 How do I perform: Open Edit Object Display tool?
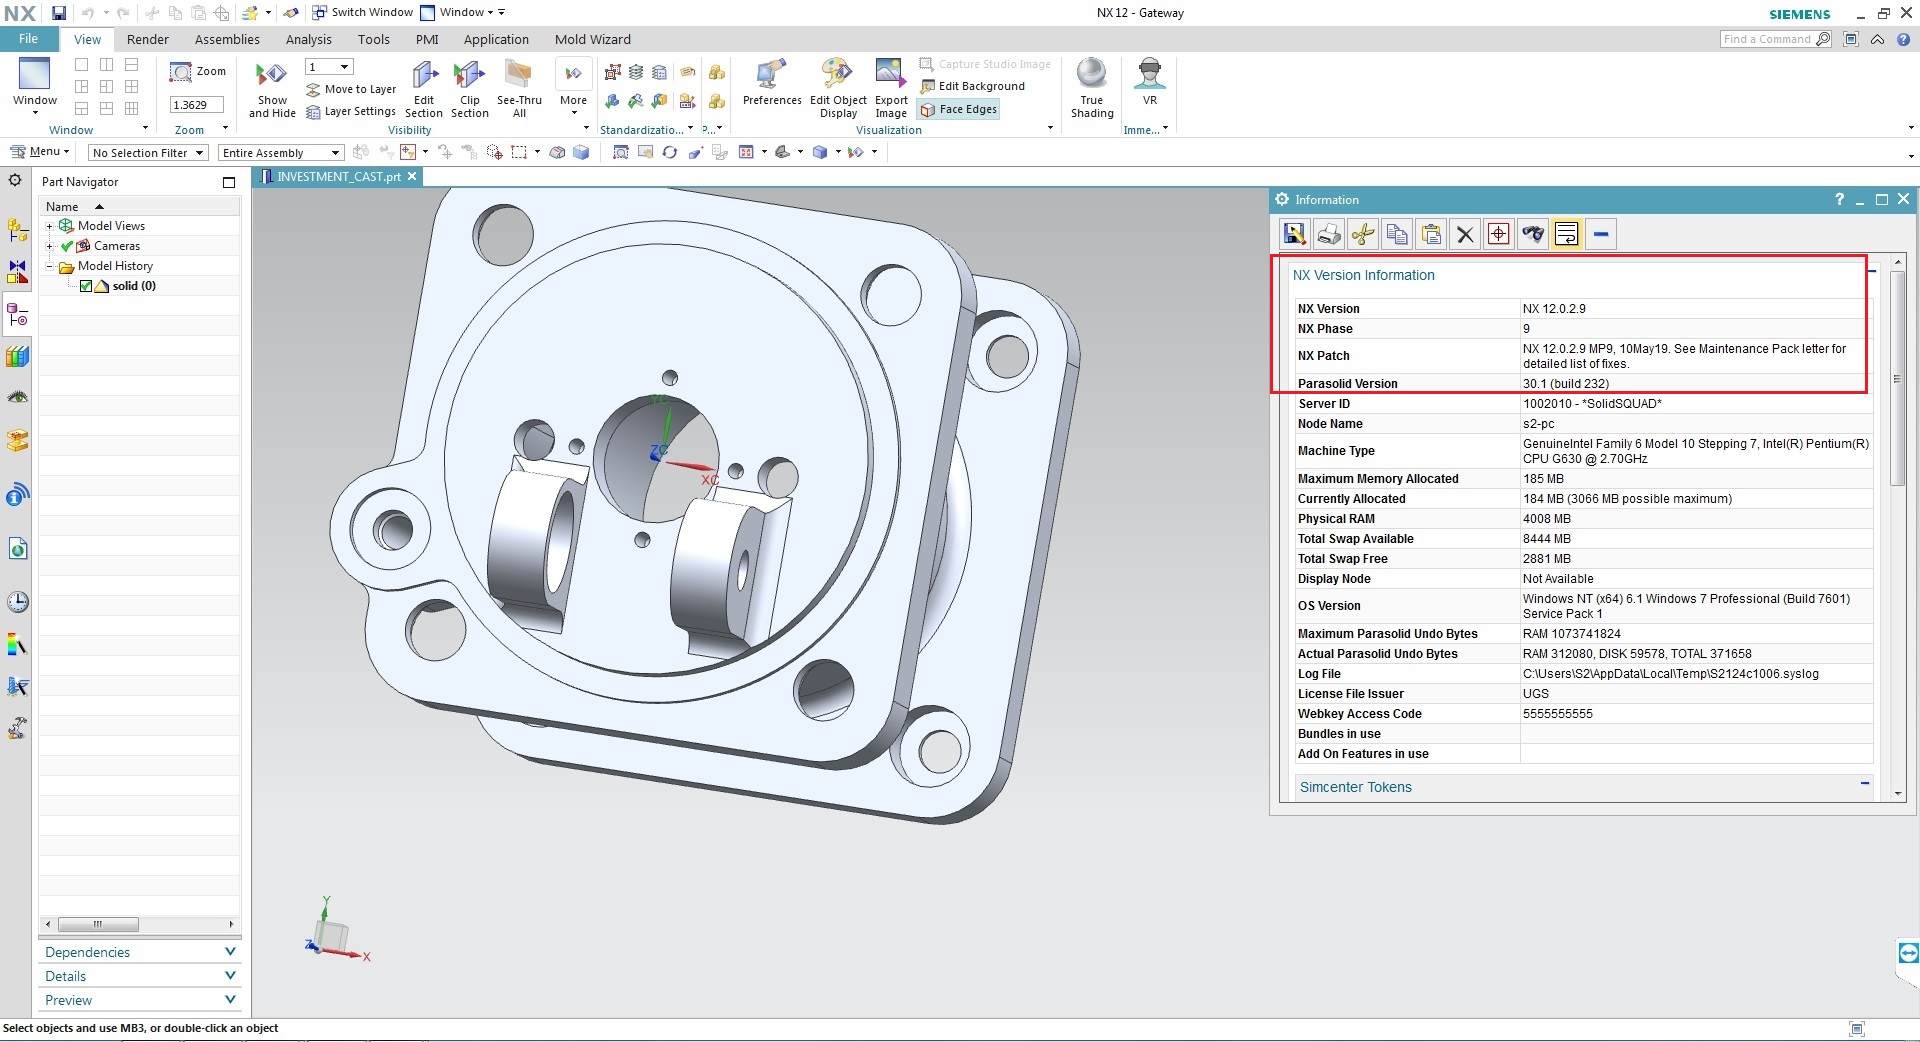tap(838, 91)
